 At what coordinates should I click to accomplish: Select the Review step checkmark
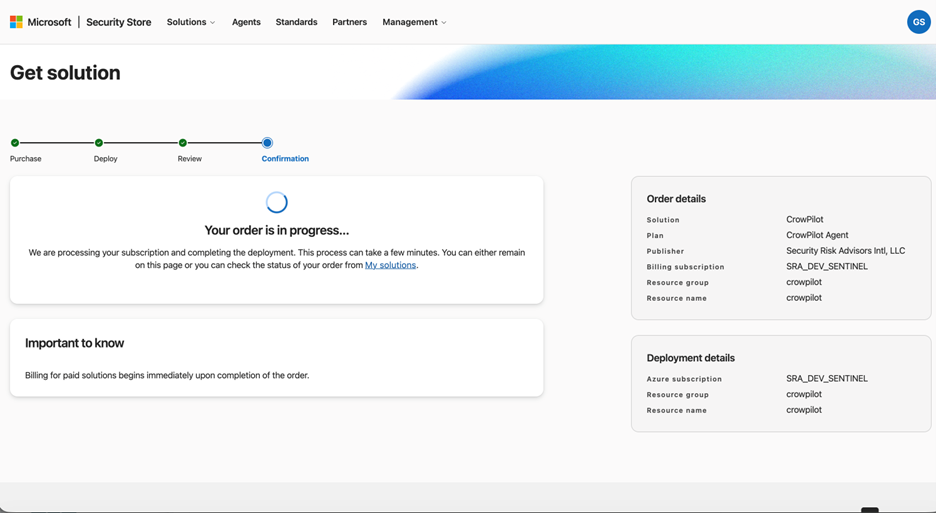click(x=183, y=143)
